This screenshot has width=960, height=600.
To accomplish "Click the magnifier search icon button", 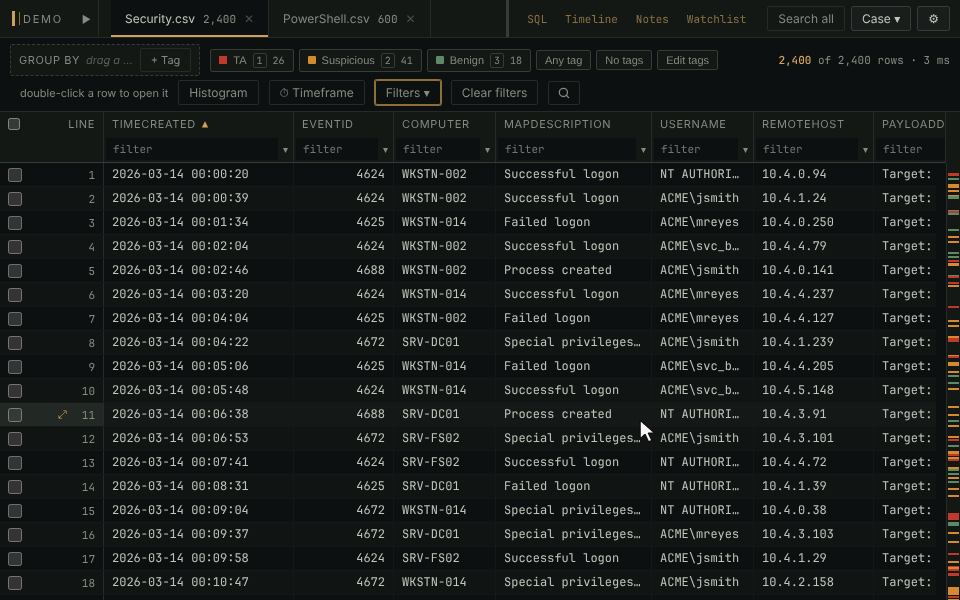I will coord(564,93).
